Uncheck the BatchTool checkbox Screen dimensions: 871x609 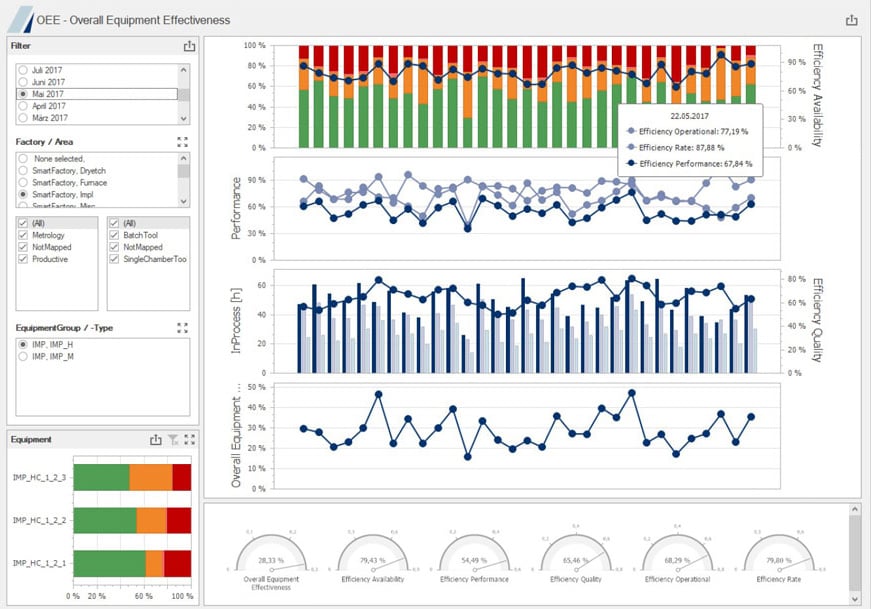click(113, 235)
